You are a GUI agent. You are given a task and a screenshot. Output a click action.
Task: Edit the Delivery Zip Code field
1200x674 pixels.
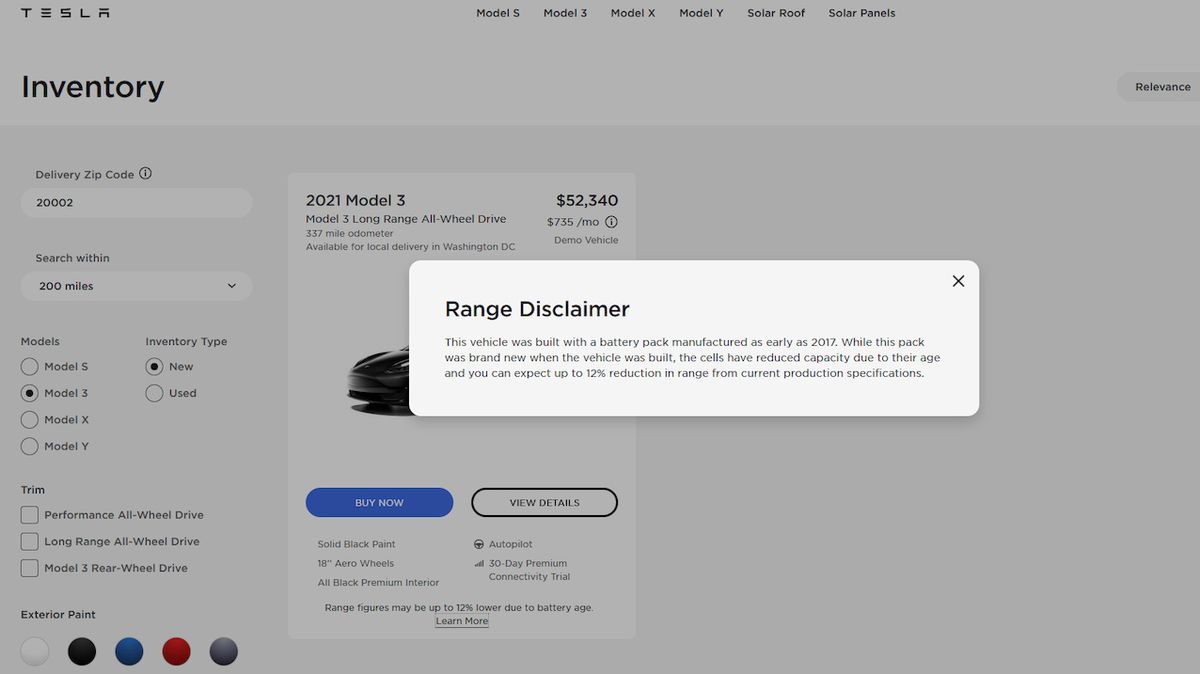(x=136, y=202)
